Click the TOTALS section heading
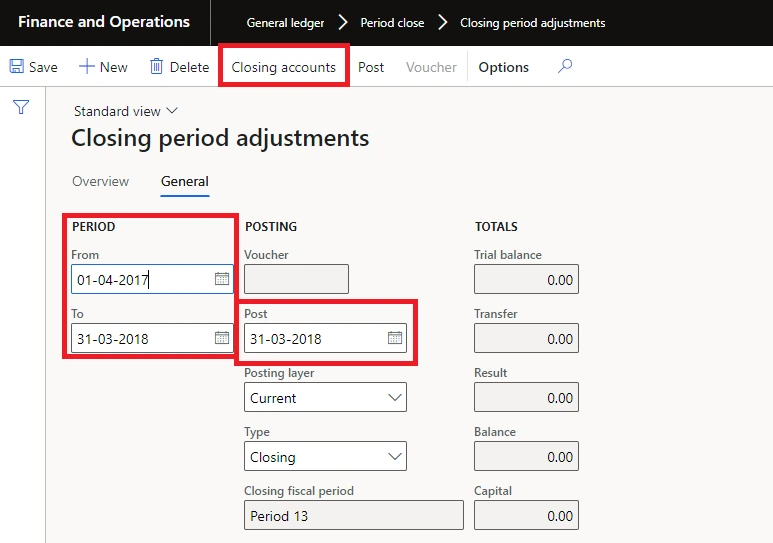Screen dimensions: 773x543 pyautogui.click(x=496, y=226)
